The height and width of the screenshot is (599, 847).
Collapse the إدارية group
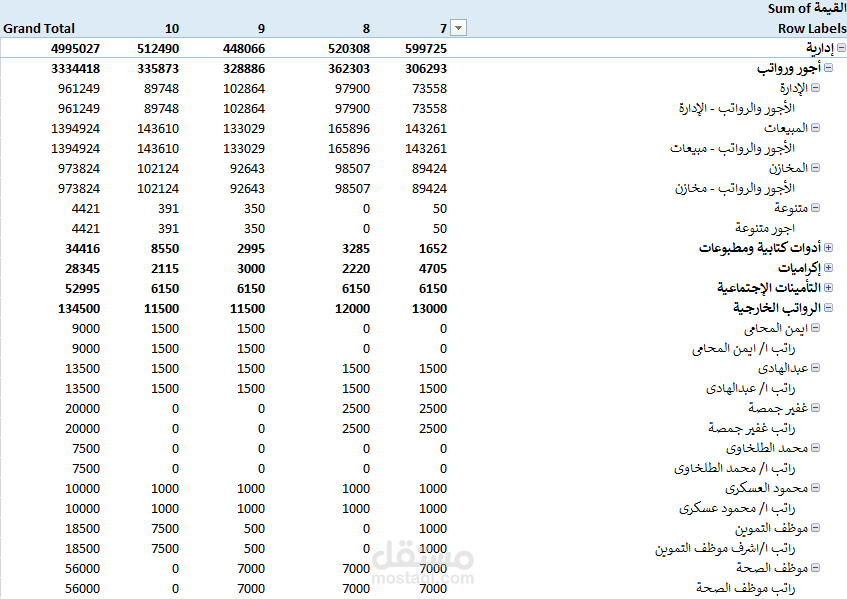[x=841, y=48]
